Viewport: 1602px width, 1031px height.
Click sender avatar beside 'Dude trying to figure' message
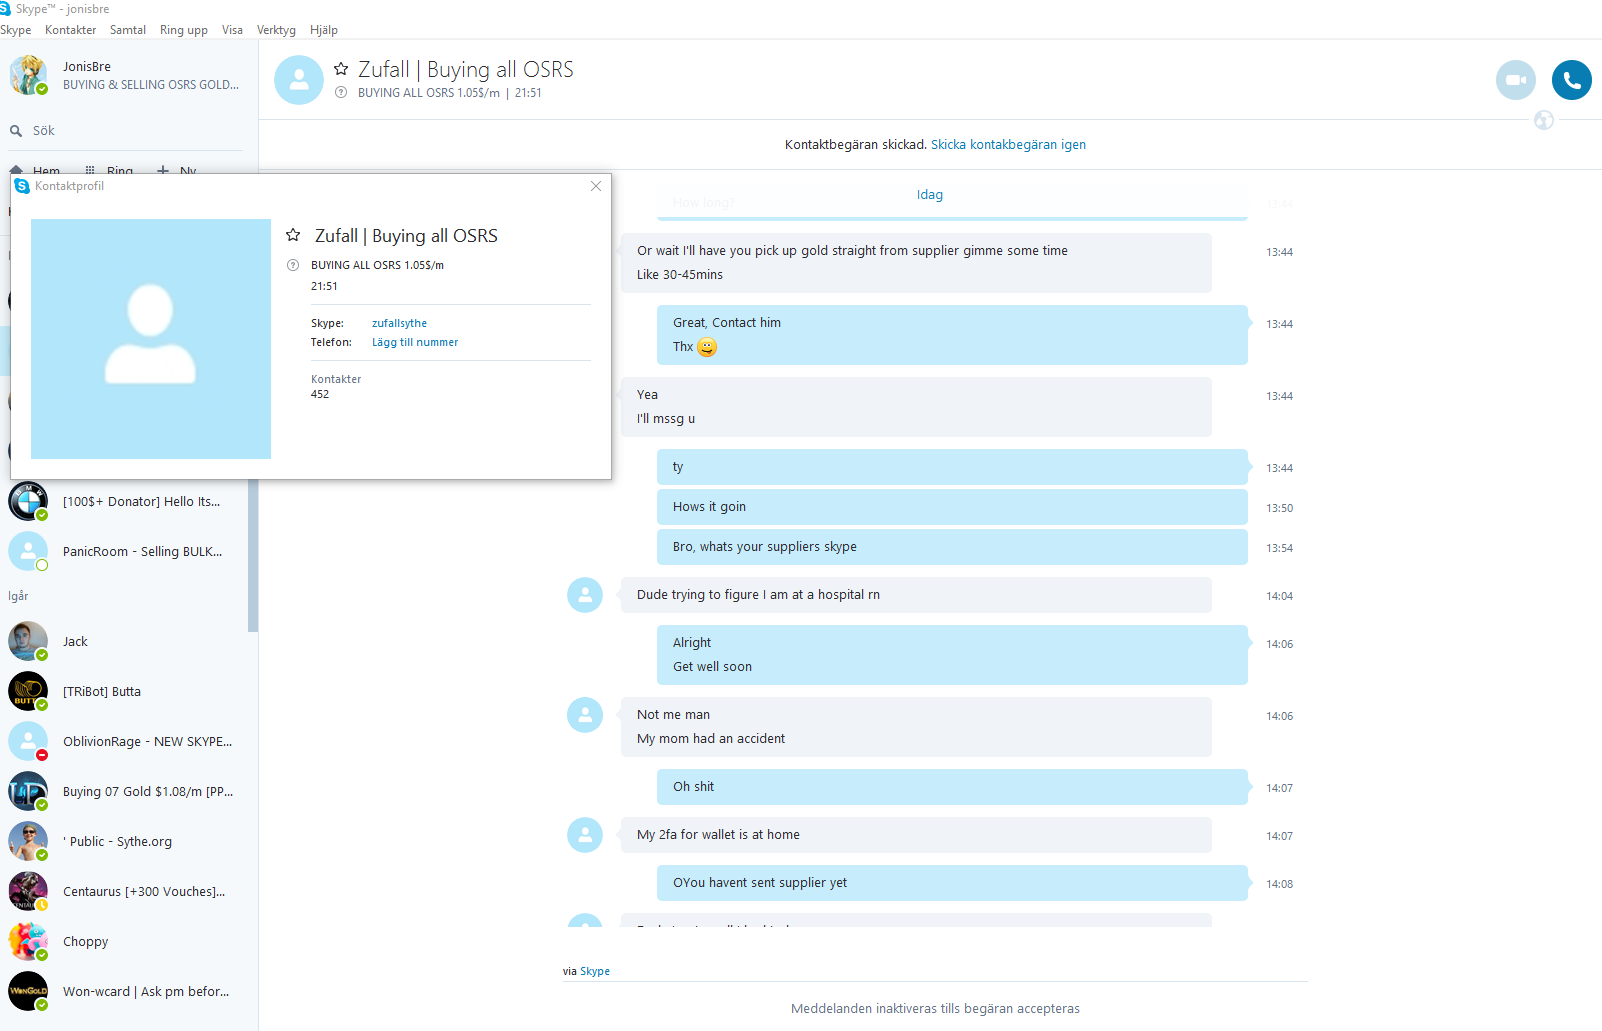point(585,595)
